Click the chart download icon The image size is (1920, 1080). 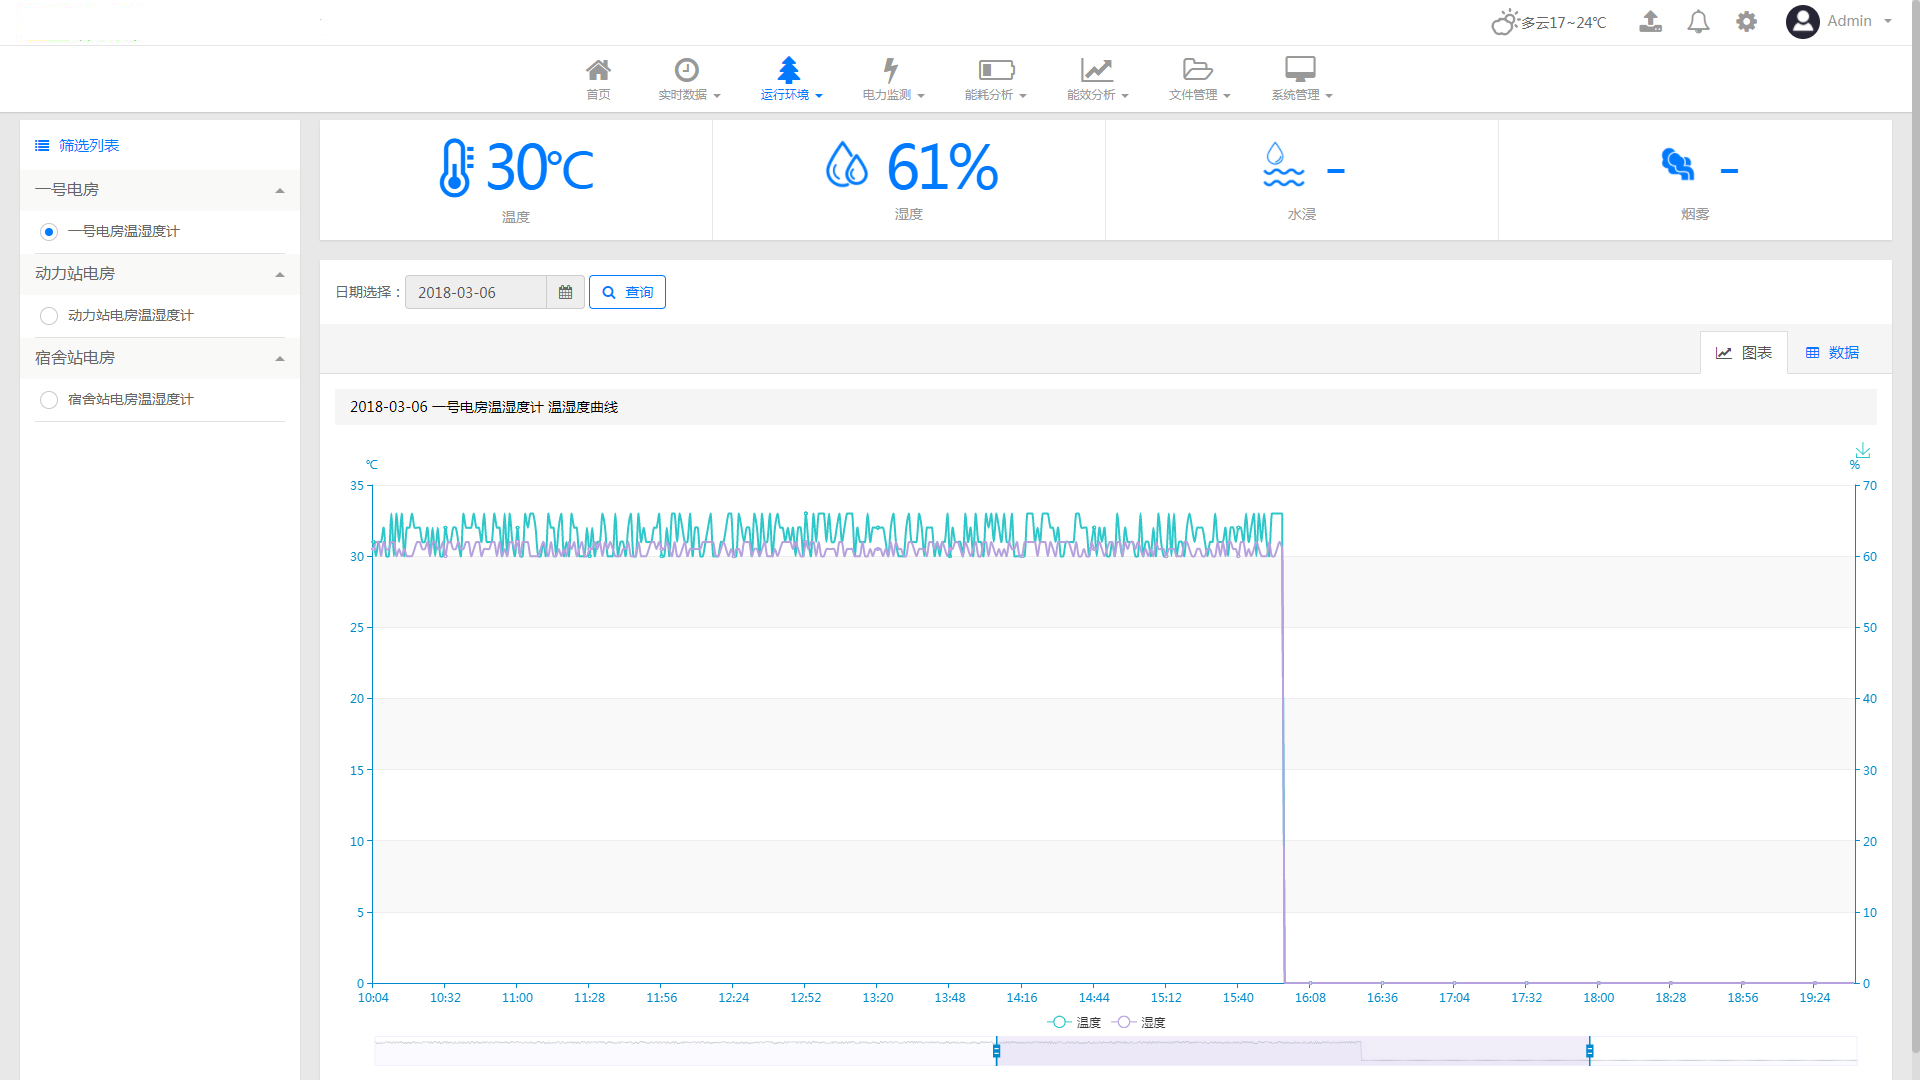coord(1862,451)
